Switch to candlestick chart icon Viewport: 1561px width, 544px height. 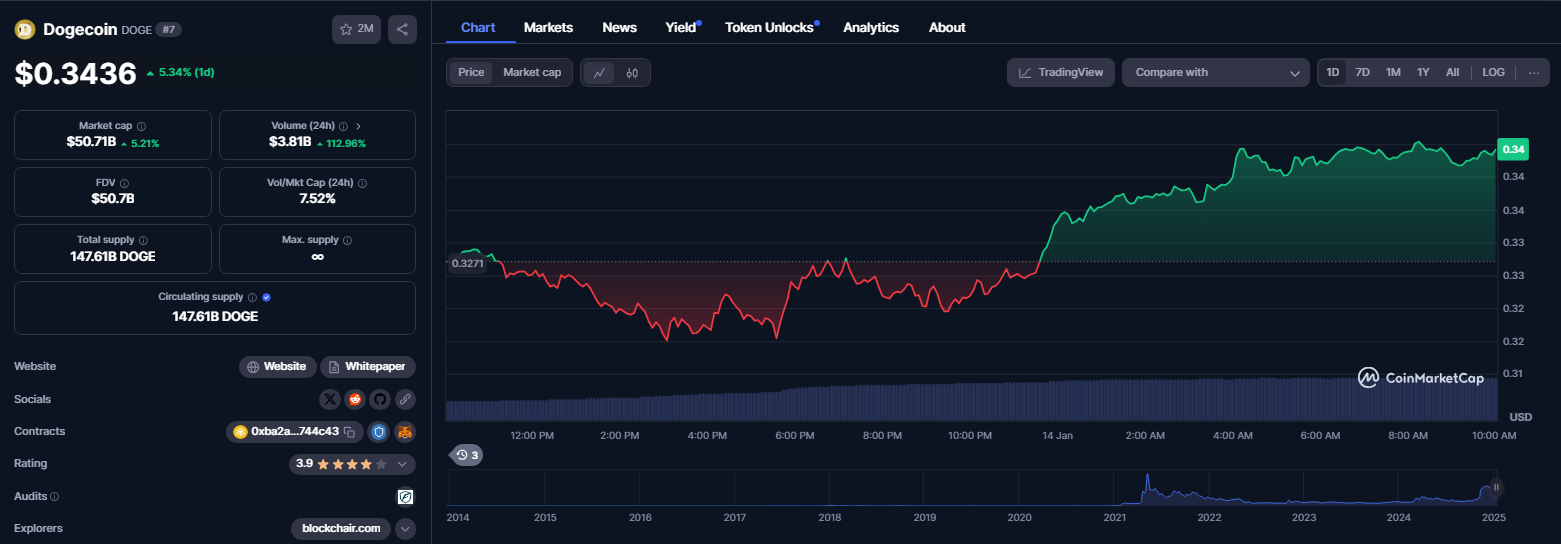coord(632,72)
